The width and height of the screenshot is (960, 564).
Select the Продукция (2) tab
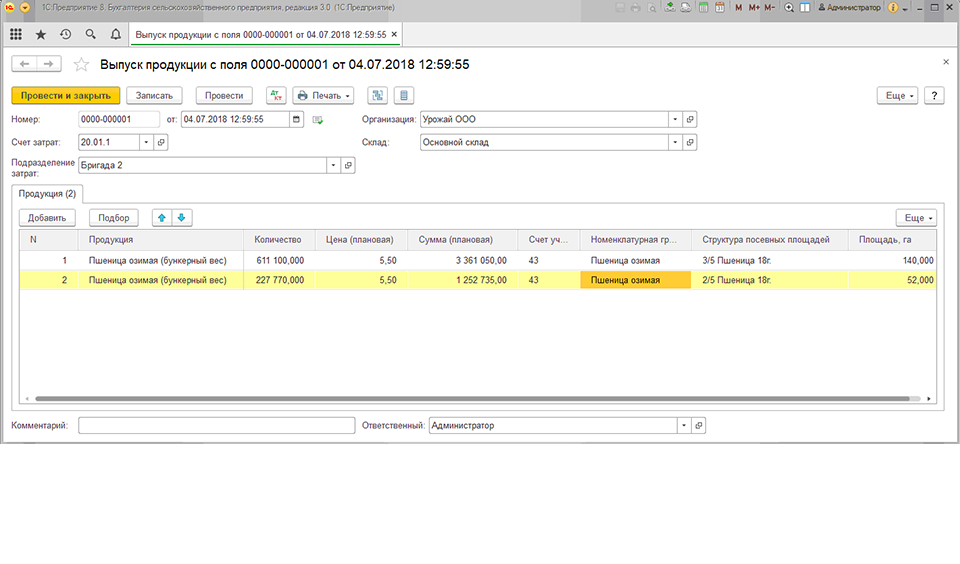click(x=47, y=194)
